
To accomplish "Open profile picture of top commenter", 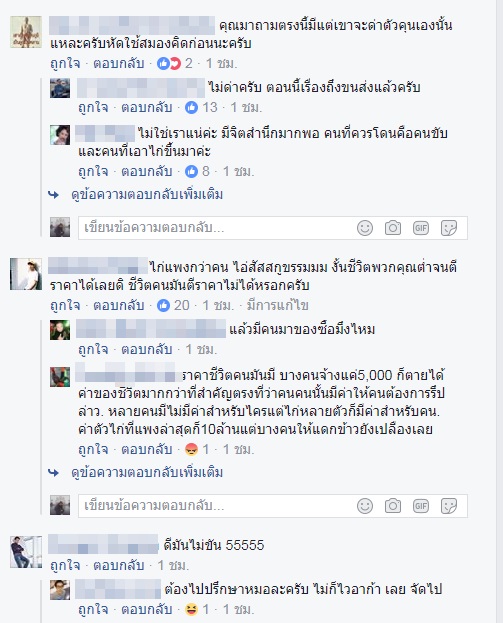I will (26, 32).
